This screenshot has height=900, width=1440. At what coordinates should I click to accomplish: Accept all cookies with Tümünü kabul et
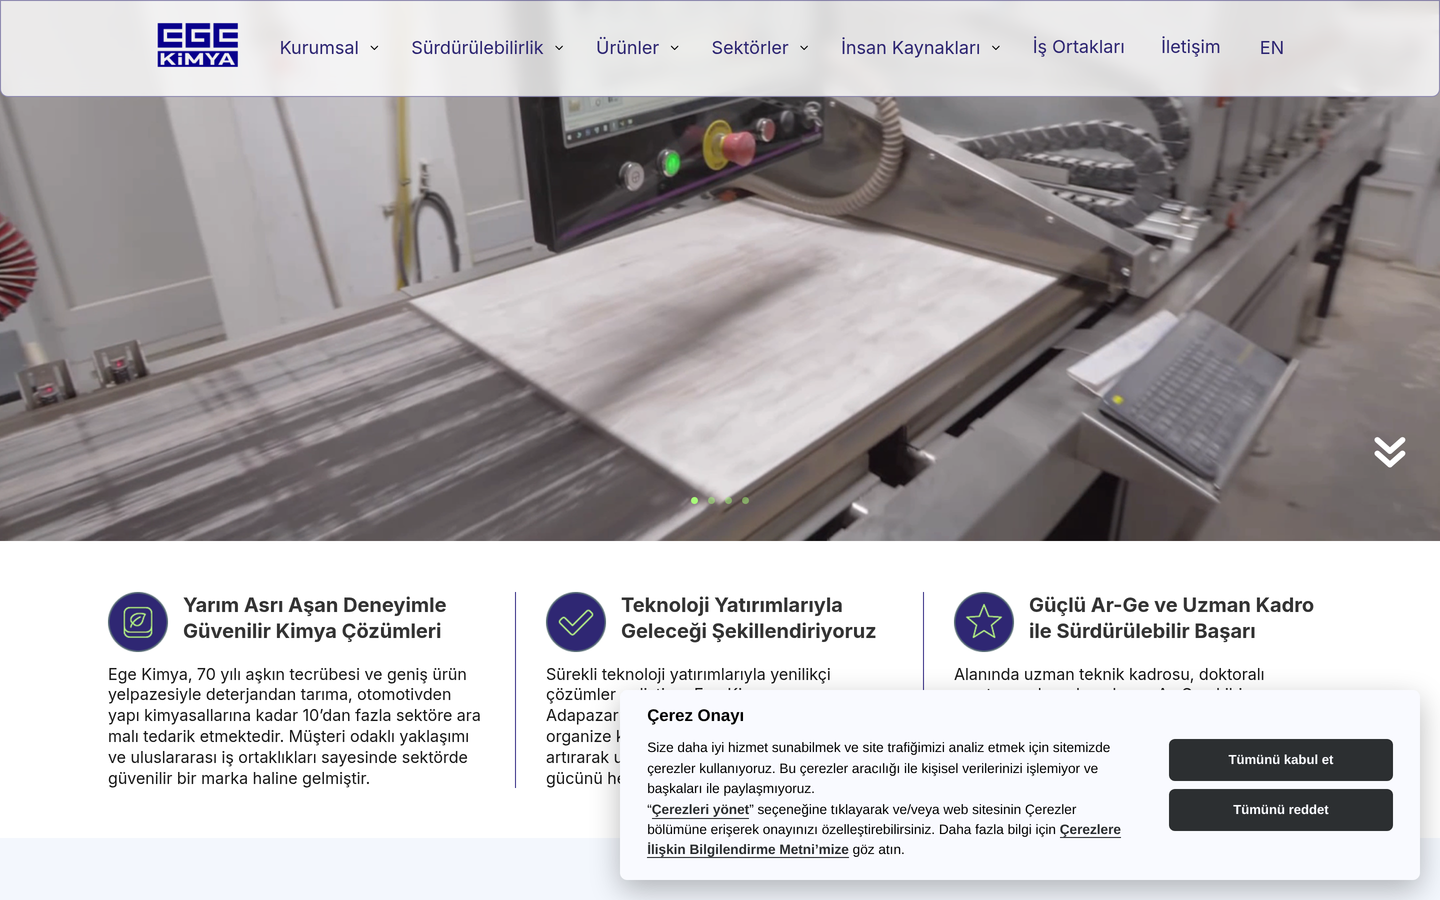[x=1281, y=760]
